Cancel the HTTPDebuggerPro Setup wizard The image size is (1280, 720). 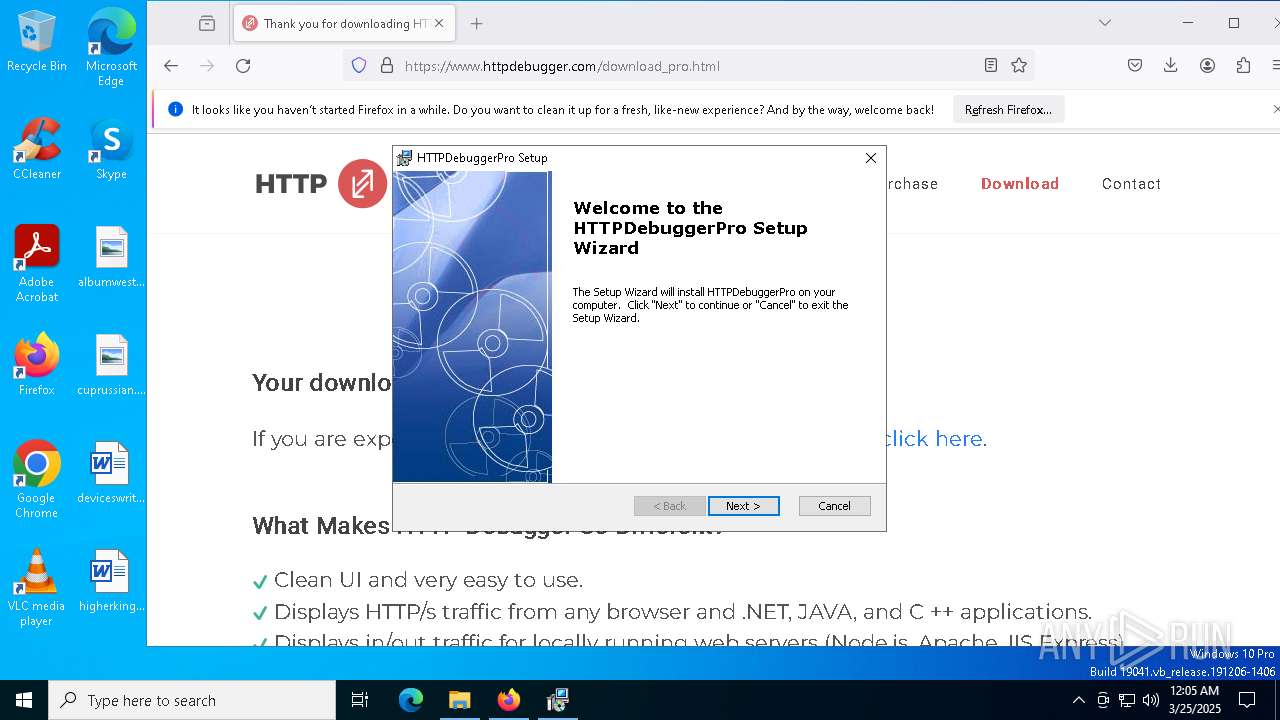(834, 506)
